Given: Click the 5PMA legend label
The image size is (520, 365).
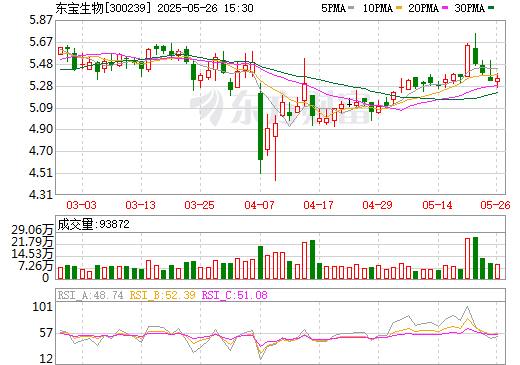Looking at the screenshot, I should click(x=333, y=8).
